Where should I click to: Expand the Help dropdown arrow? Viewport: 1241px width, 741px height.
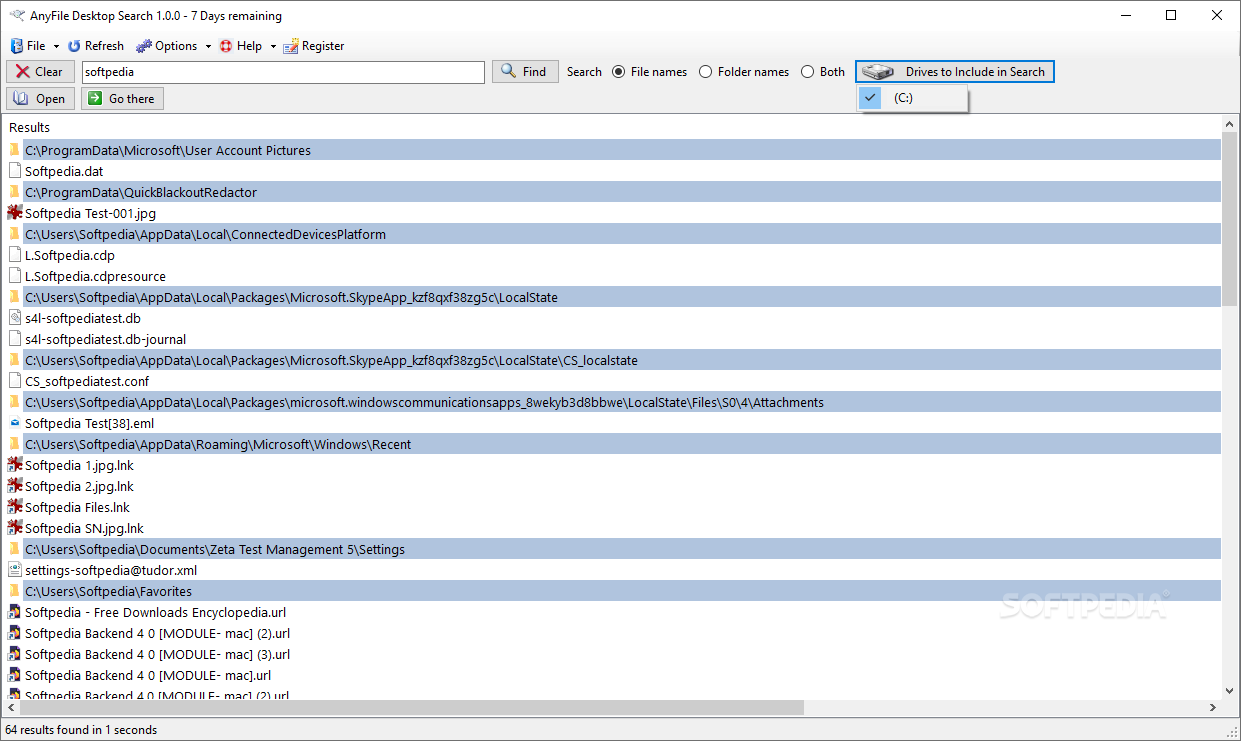(273, 46)
